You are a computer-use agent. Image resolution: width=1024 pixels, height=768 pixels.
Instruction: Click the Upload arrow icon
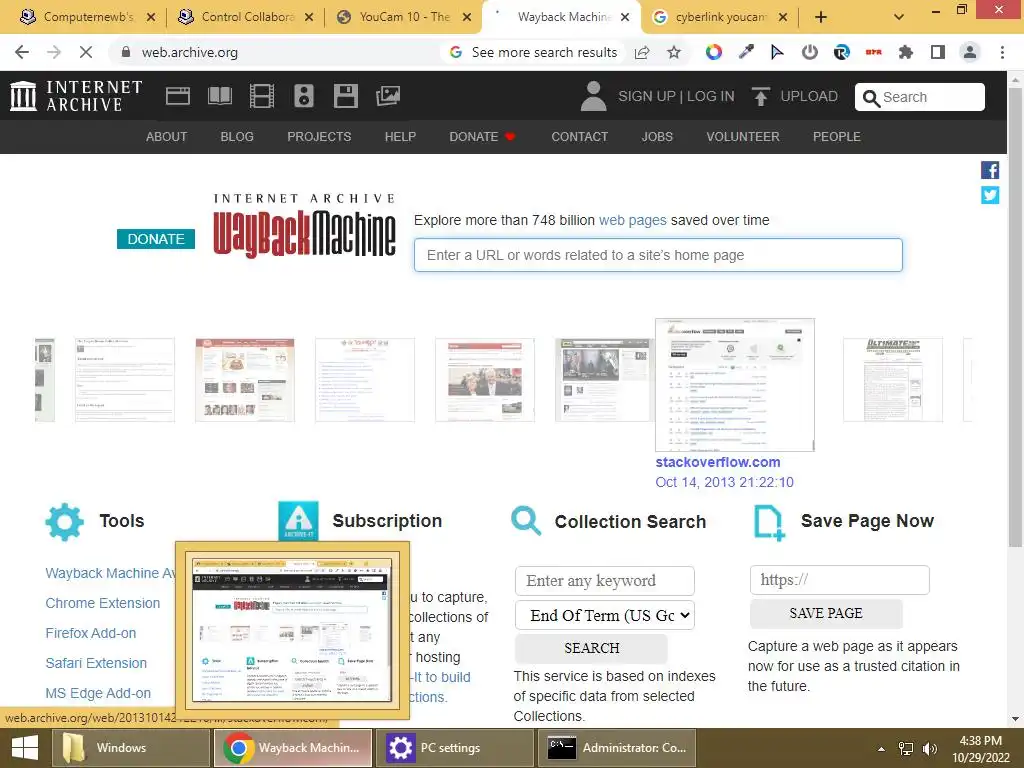[760, 97]
